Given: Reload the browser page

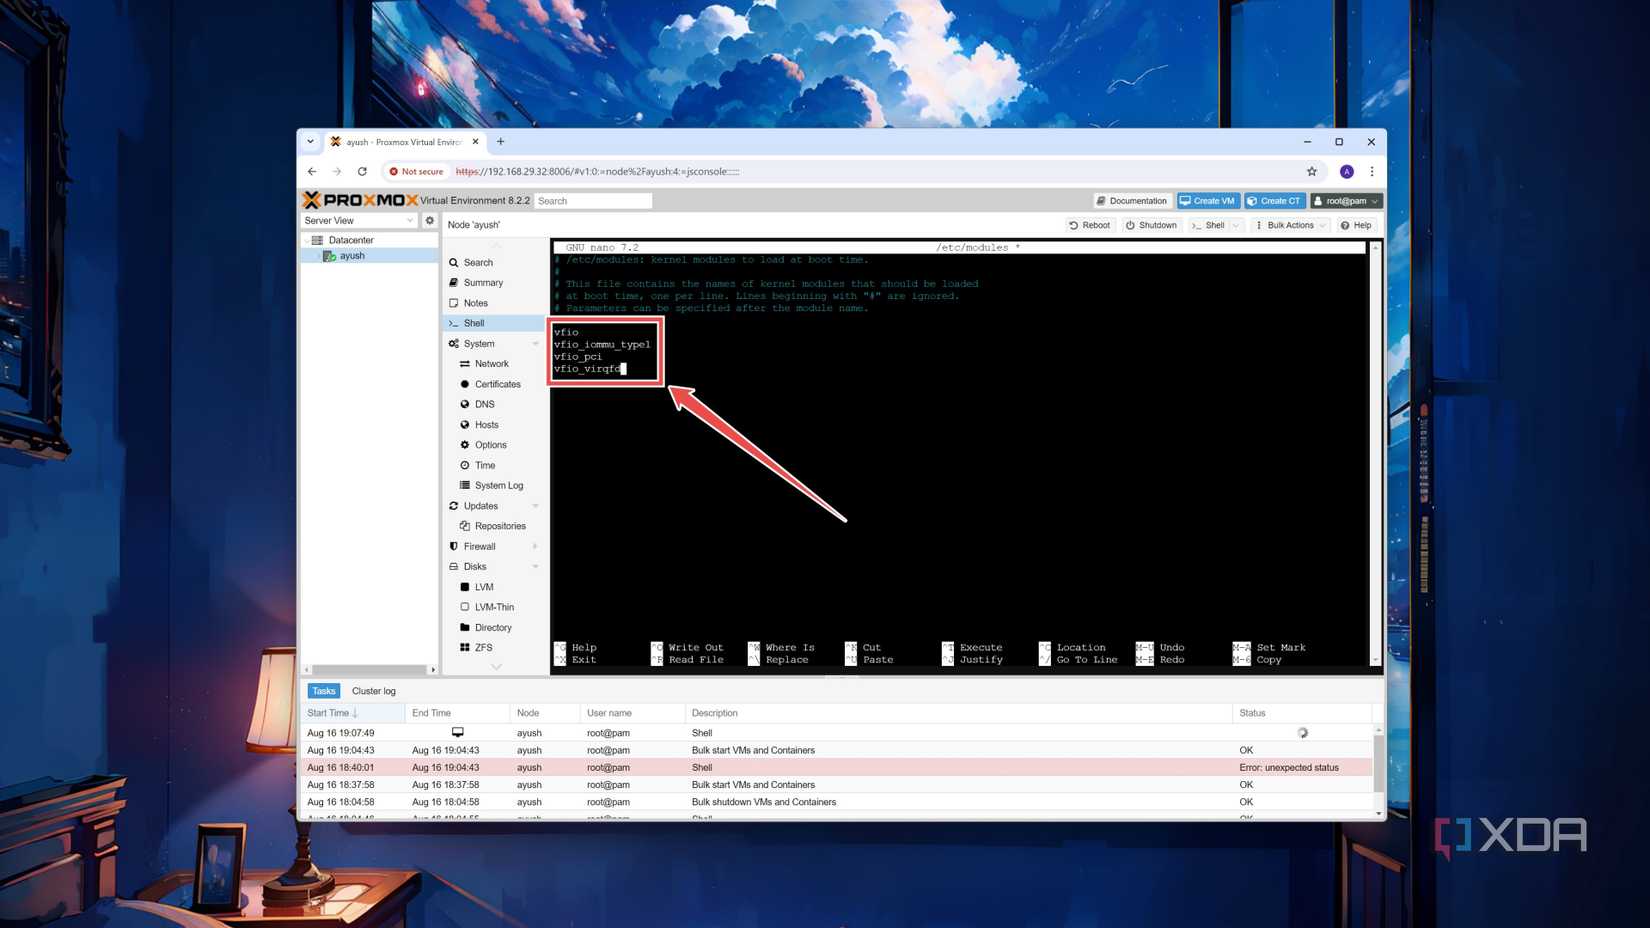Looking at the screenshot, I should coord(362,171).
